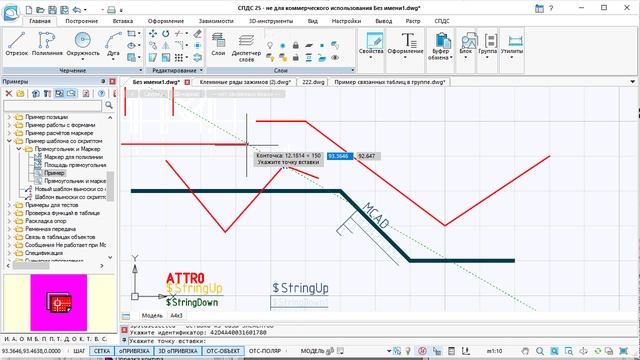The width and height of the screenshot is (640, 360).
Task: Click the Eraser tool in Редактирование
Action: 198,33
